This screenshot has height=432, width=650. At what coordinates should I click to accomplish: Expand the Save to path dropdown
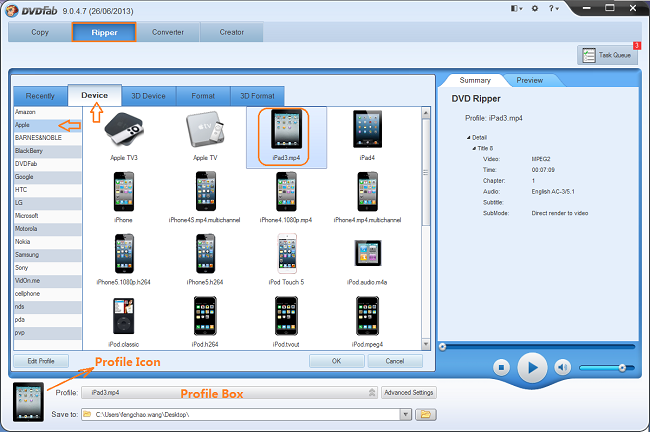[405, 414]
